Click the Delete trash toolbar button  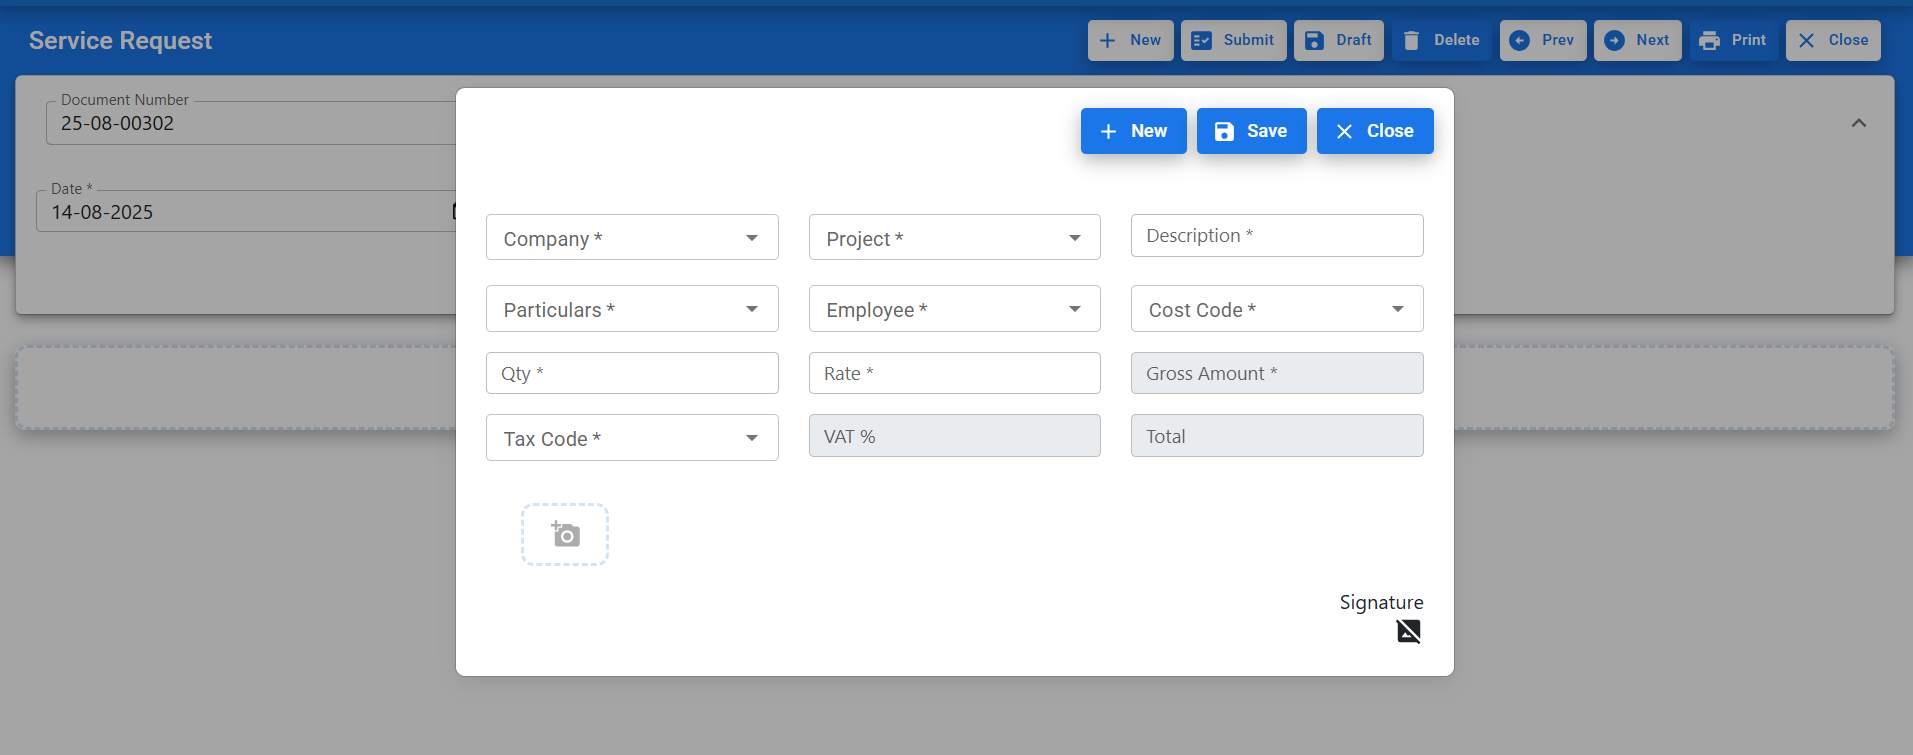click(x=1441, y=41)
